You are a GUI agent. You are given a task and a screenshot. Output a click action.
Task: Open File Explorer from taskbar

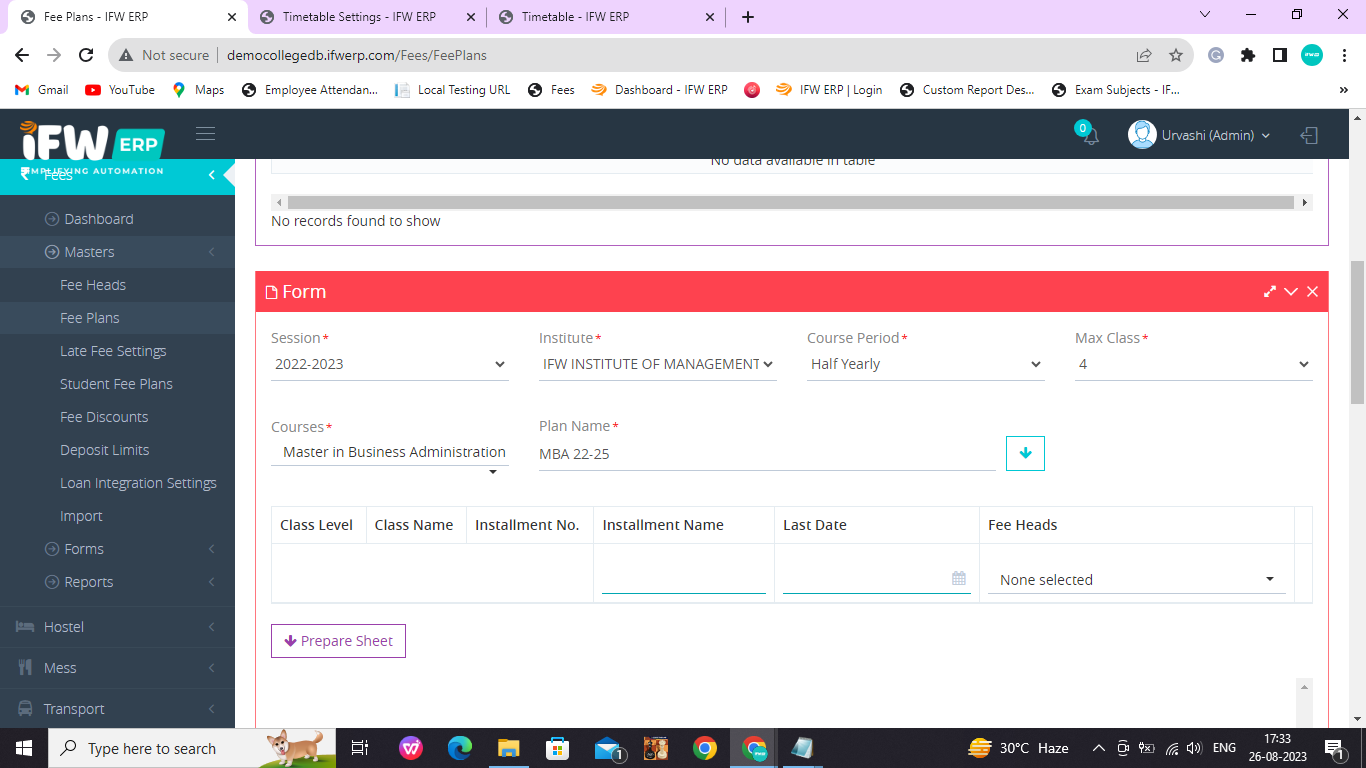click(x=508, y=748)
